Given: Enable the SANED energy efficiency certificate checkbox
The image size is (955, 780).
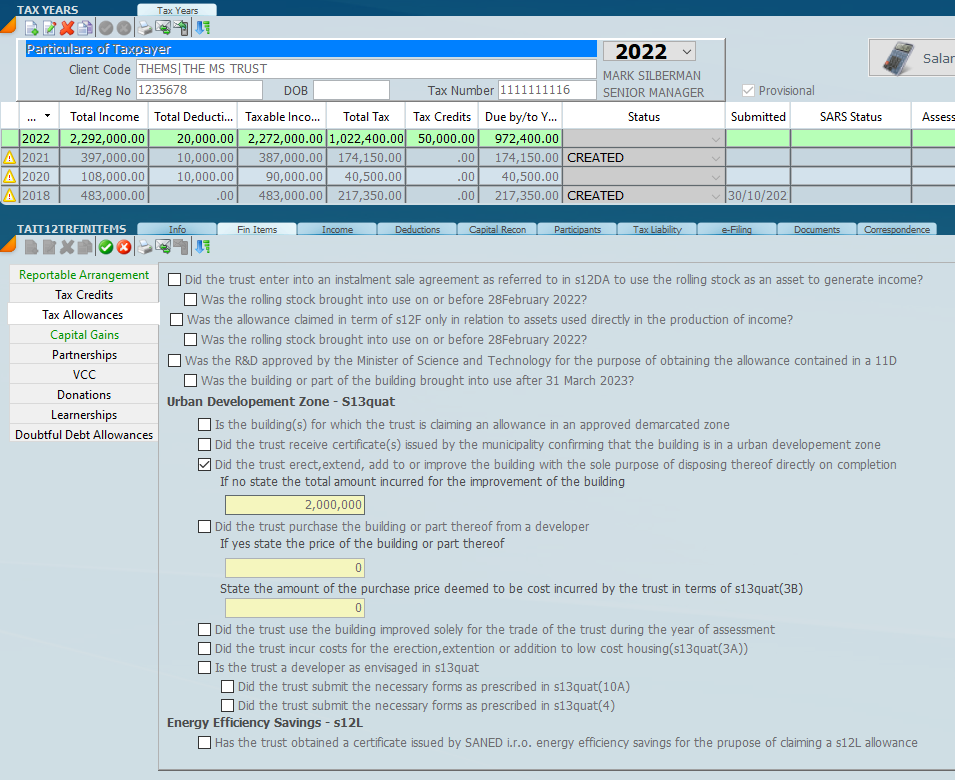Looking at the screenshot, I should [205, 743].
